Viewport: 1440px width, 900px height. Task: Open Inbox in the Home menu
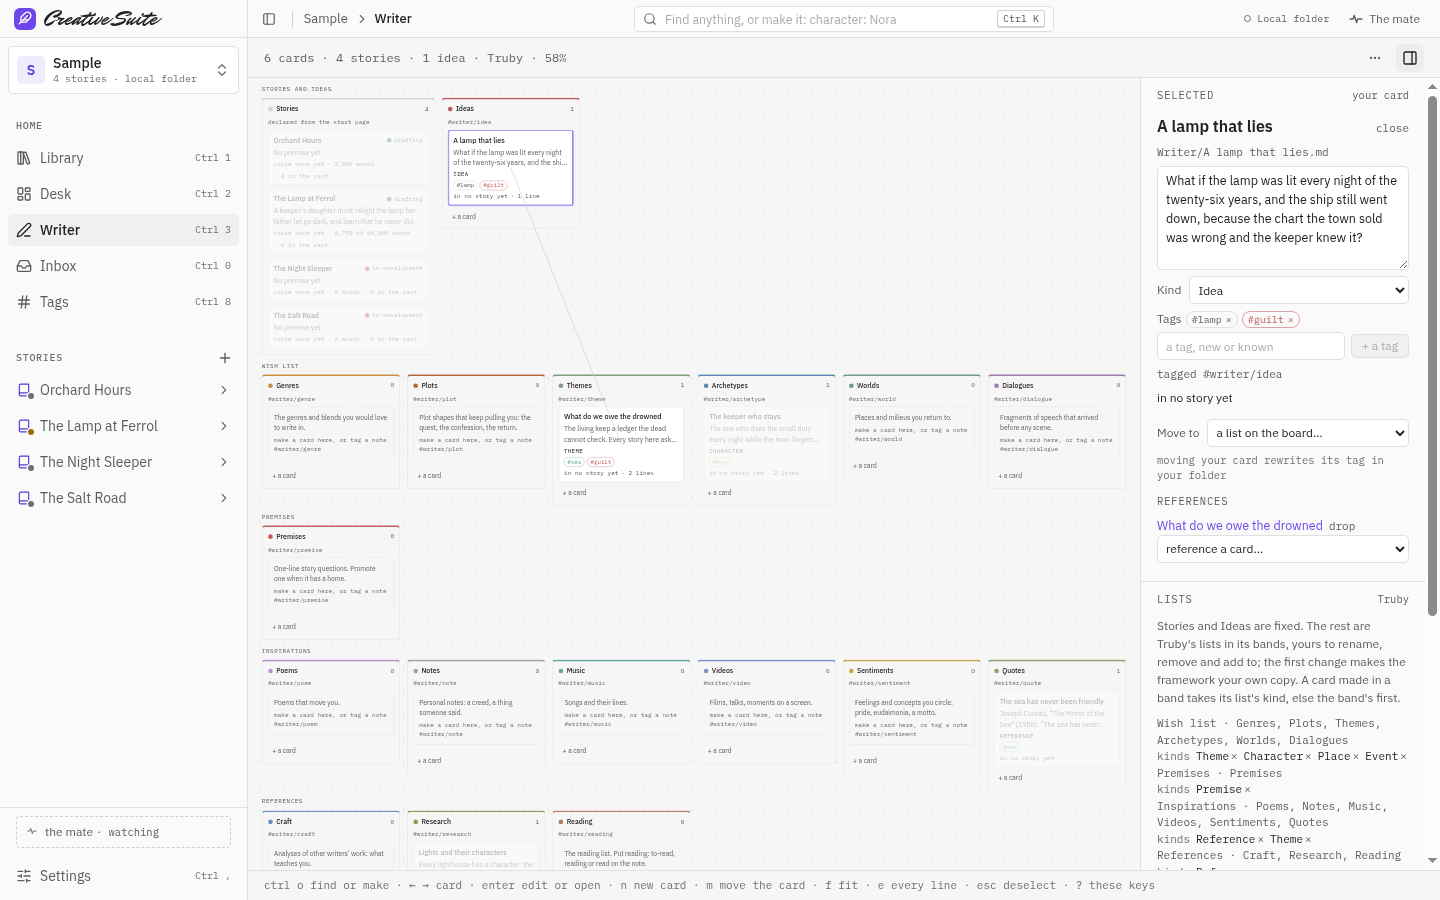[123, 266]
